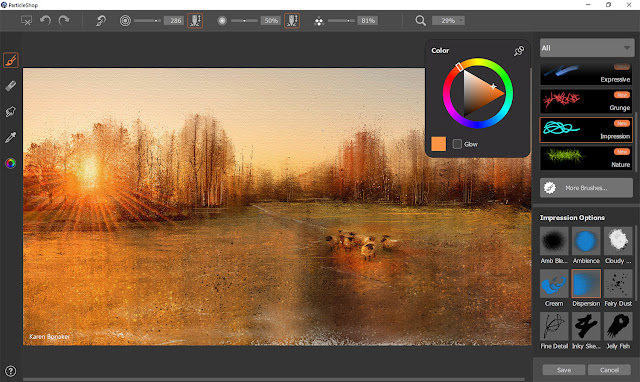The width and height of the screenshot is (640, 382).
Task: Choose the Jelly Fish brush variant
Action: (x=618, y=331)
